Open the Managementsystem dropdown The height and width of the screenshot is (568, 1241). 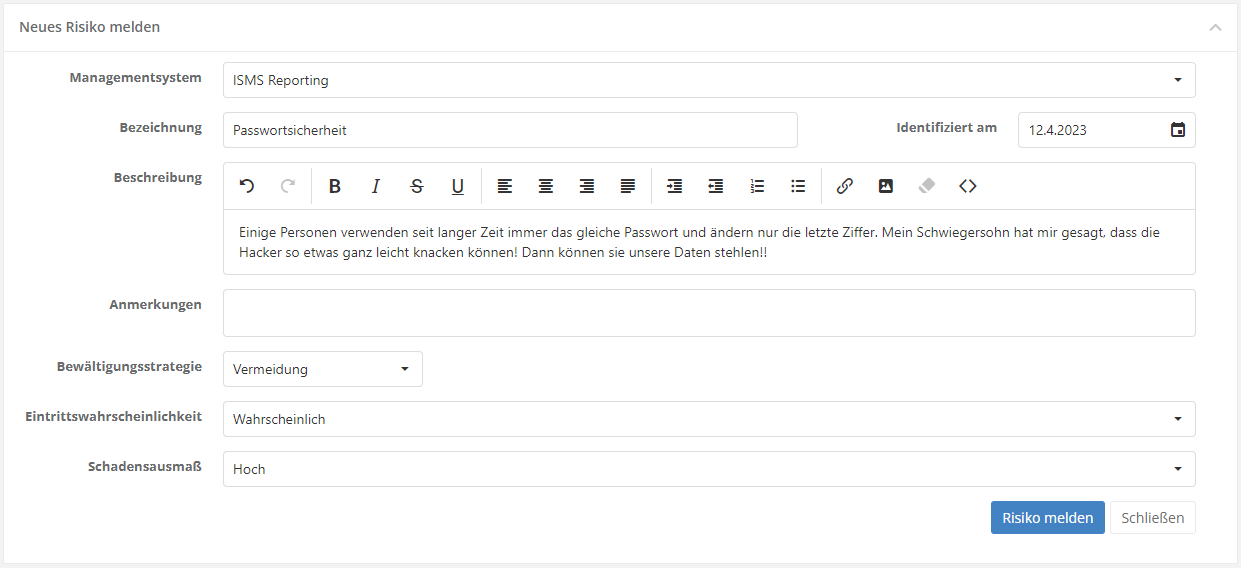tap(708, 80)
